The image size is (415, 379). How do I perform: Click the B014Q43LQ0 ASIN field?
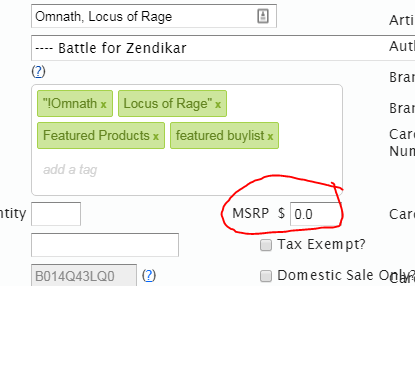[84, 275]
